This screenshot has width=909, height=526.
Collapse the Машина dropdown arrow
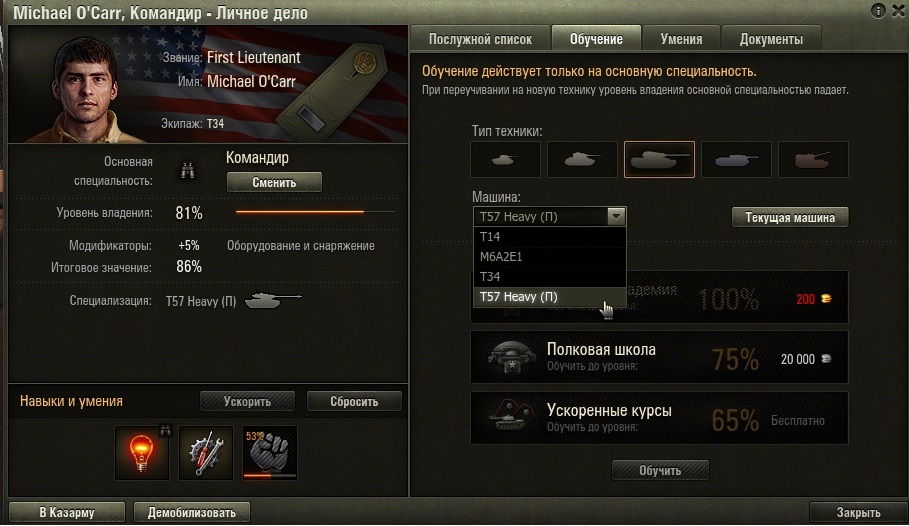(616, 216)
